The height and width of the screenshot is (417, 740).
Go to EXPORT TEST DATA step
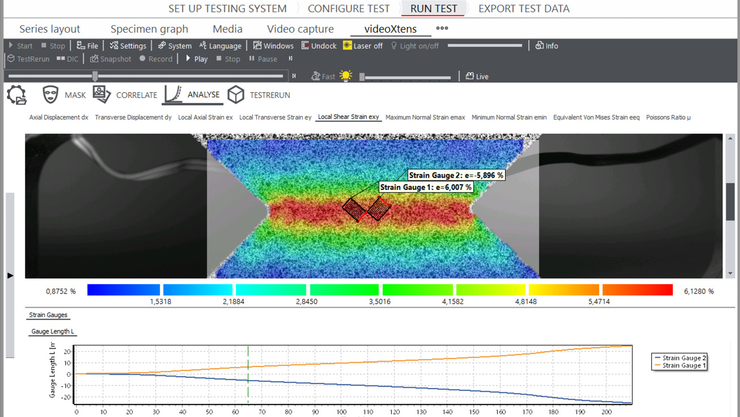(523, 8)
